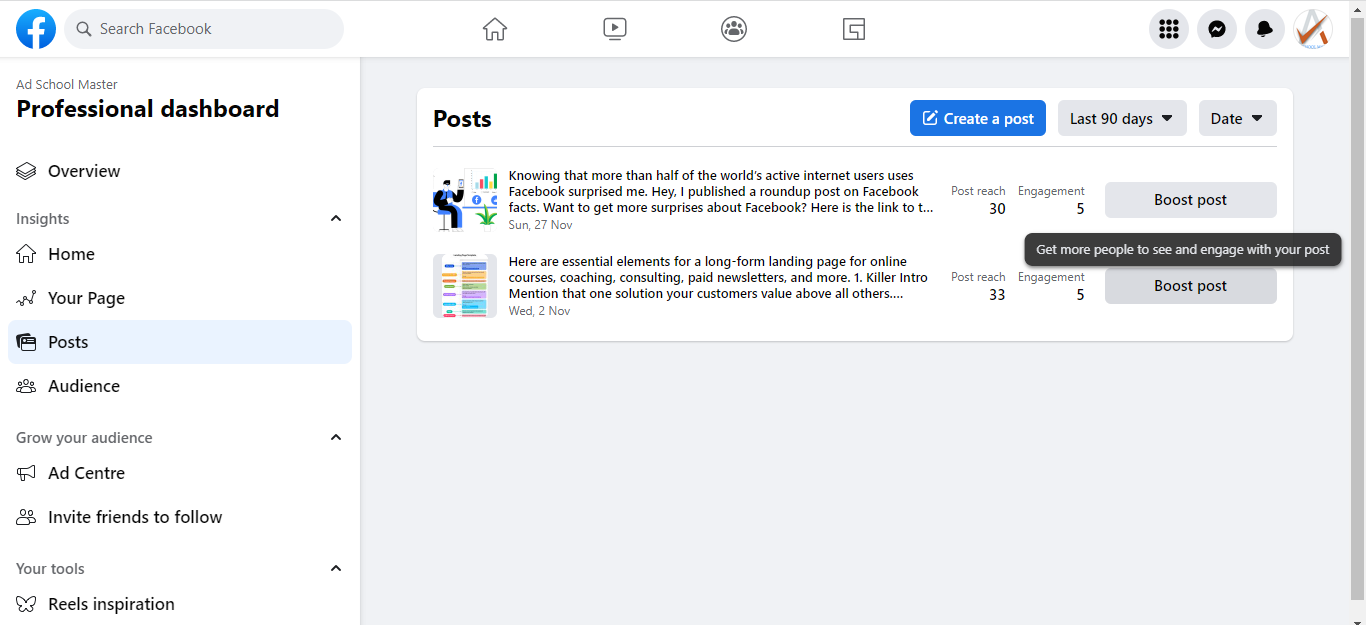Click the pencil icon on Create a post
The width and height of the screenshot is (1366, 625).
(x=930, y=118)
